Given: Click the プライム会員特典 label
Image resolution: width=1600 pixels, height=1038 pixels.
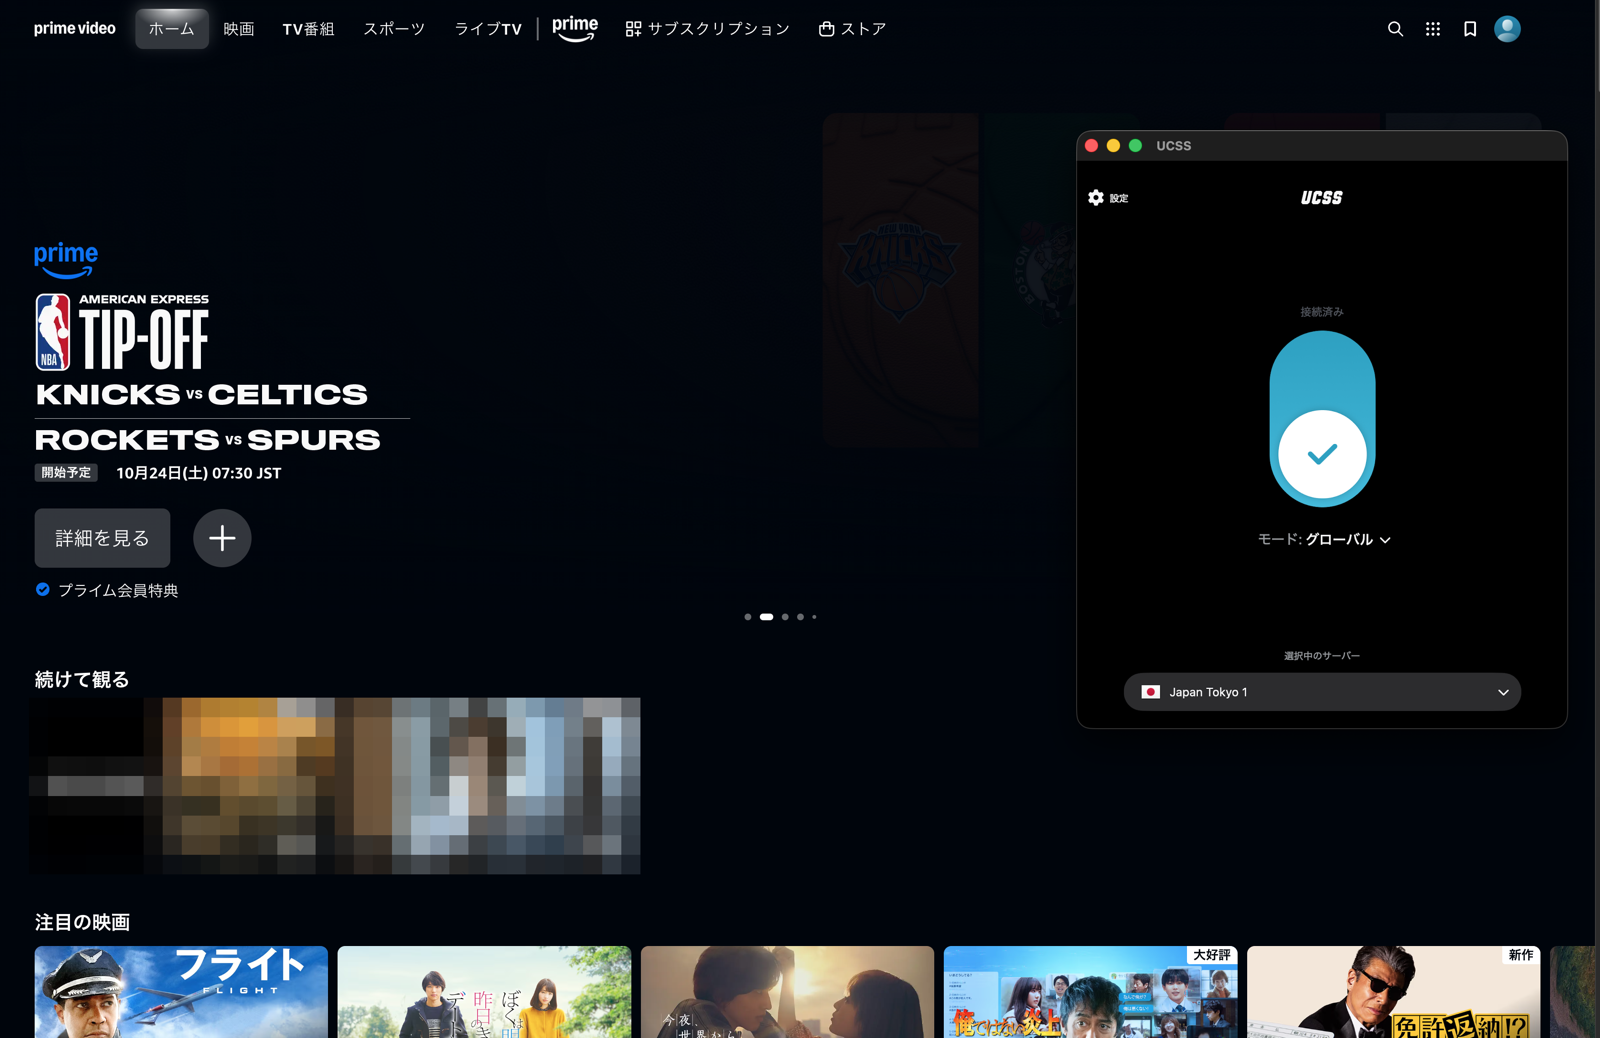Looking at the screenshot, I should (x=118, y=590).
